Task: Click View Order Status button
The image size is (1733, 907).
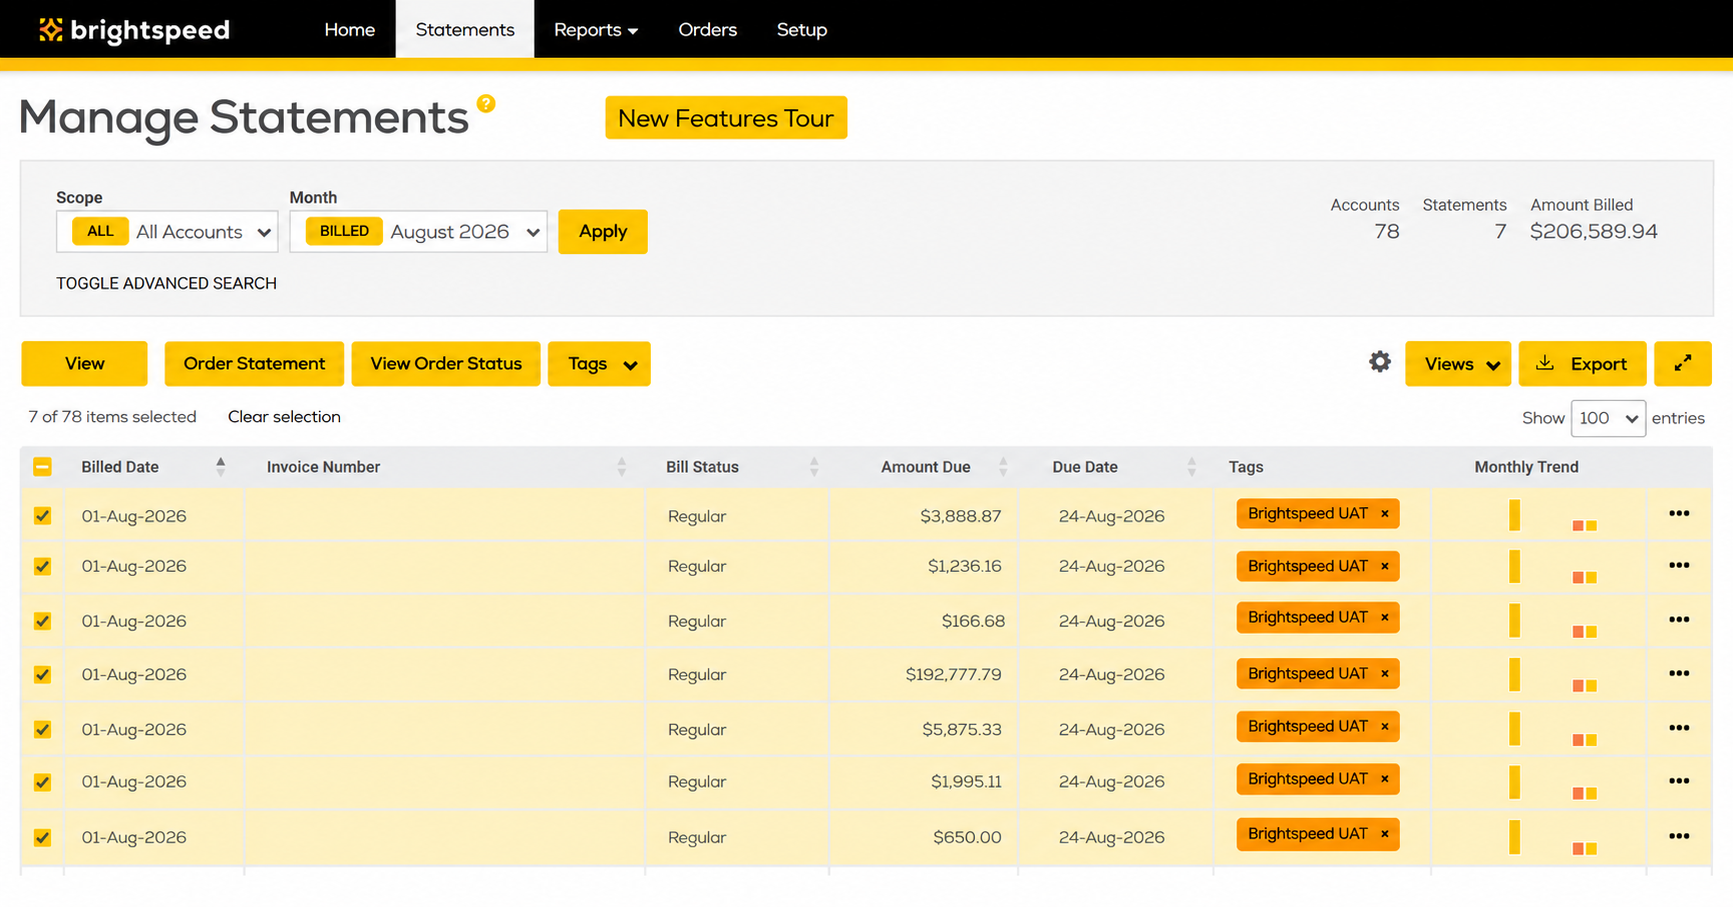Action: click(x=446, y=364)
